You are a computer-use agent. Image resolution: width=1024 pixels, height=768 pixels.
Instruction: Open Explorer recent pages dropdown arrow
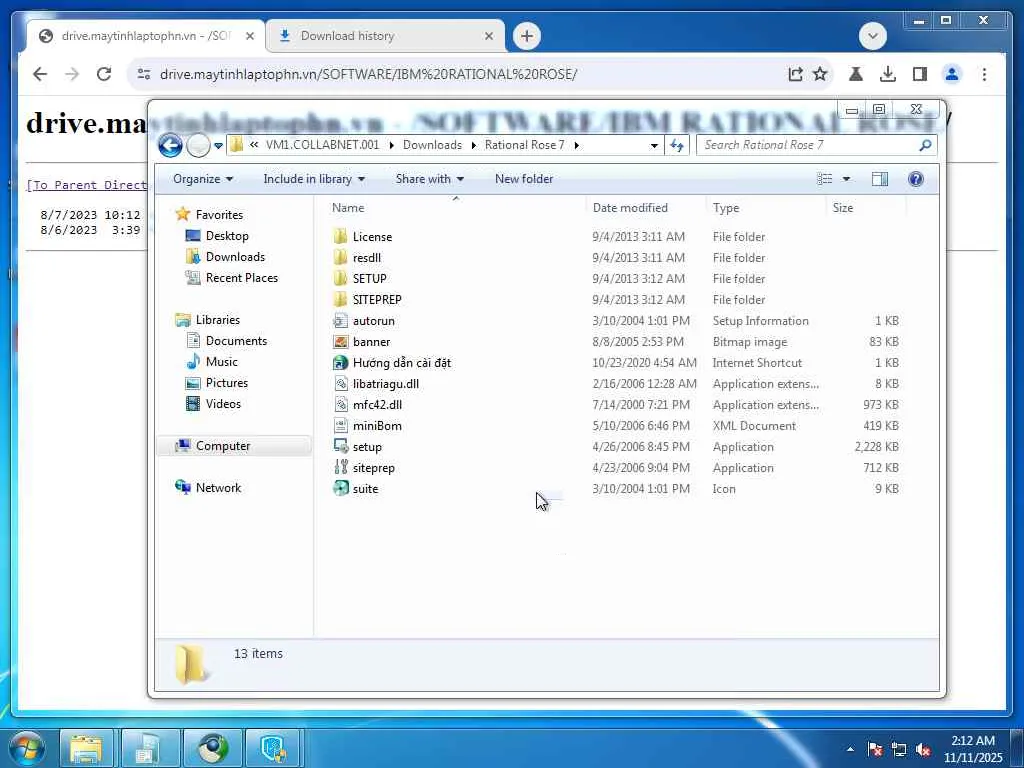click(x=218, y=146)
